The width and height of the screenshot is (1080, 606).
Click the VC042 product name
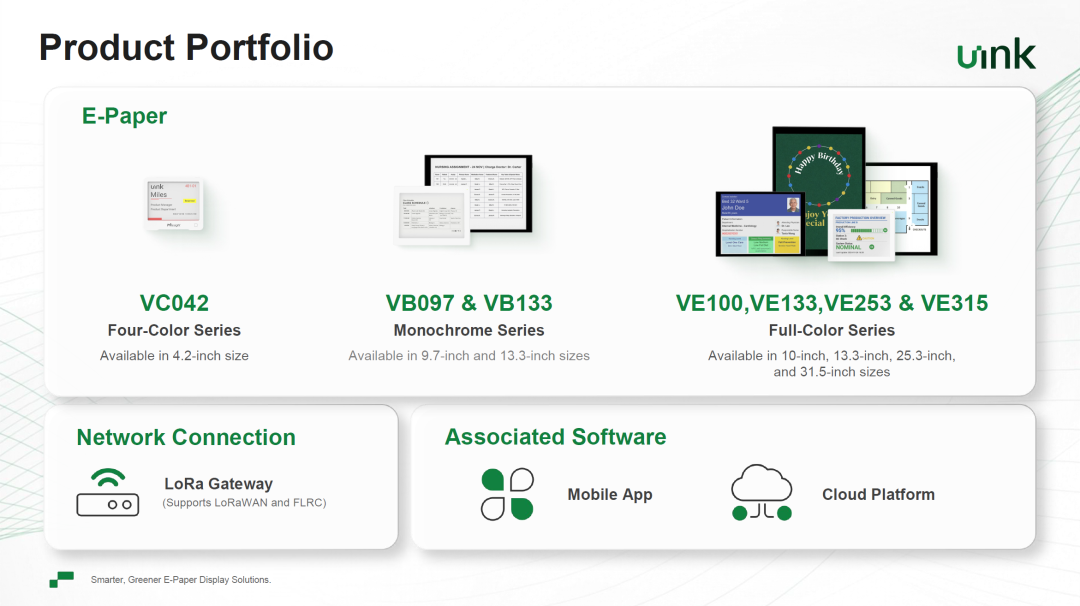coord(174,303)
